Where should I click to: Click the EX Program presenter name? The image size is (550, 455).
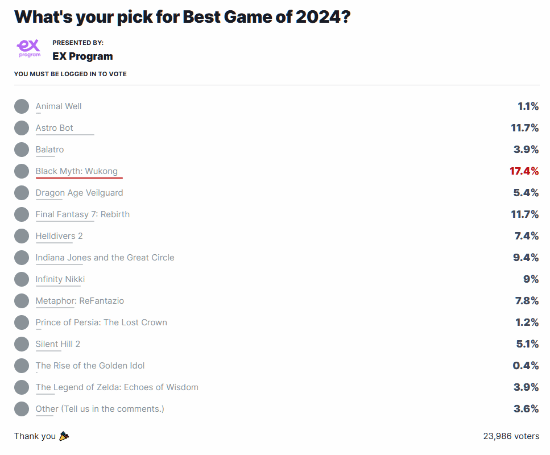point(83,56)
